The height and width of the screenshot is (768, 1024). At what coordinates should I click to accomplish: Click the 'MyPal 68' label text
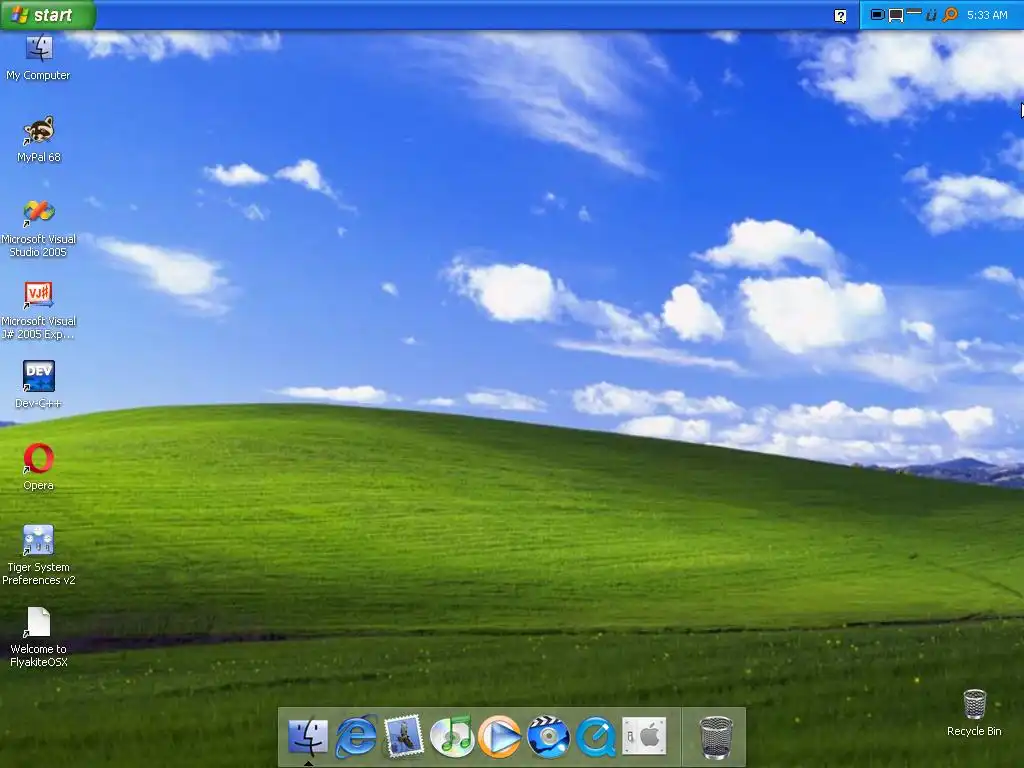[x=39, y=157]
